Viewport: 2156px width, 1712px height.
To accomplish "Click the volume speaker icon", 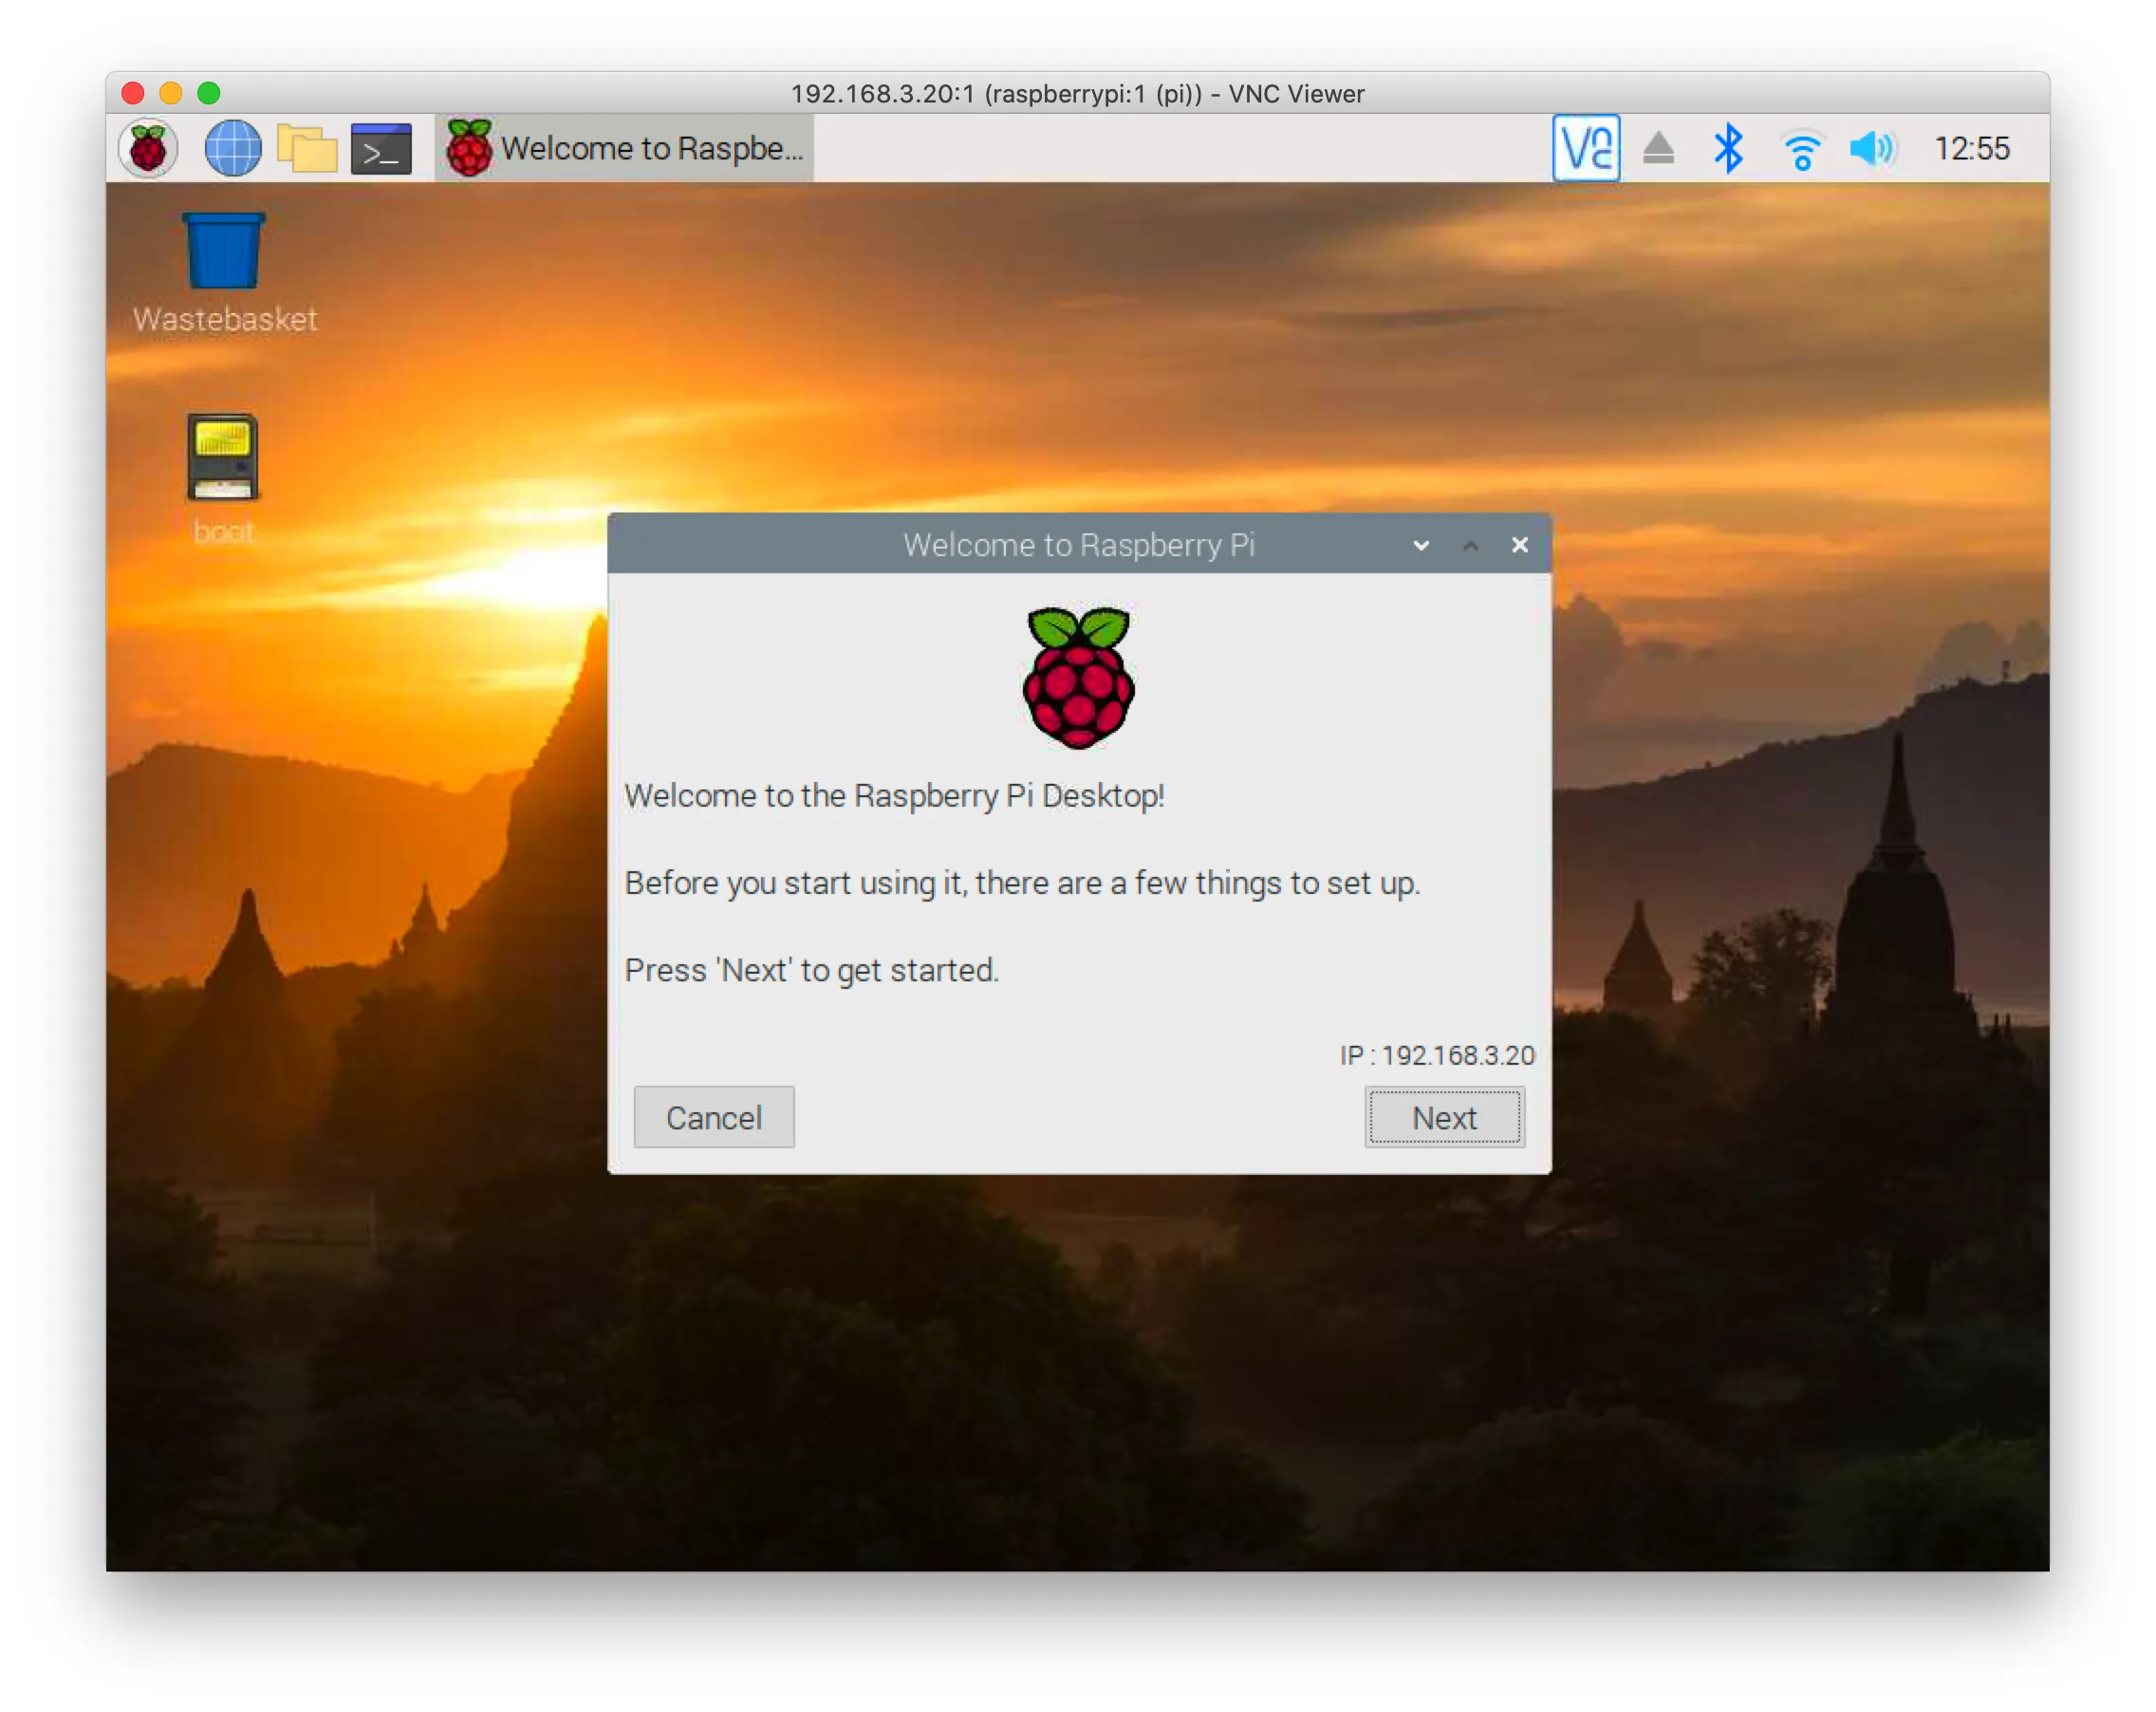I will [1872, 149].
